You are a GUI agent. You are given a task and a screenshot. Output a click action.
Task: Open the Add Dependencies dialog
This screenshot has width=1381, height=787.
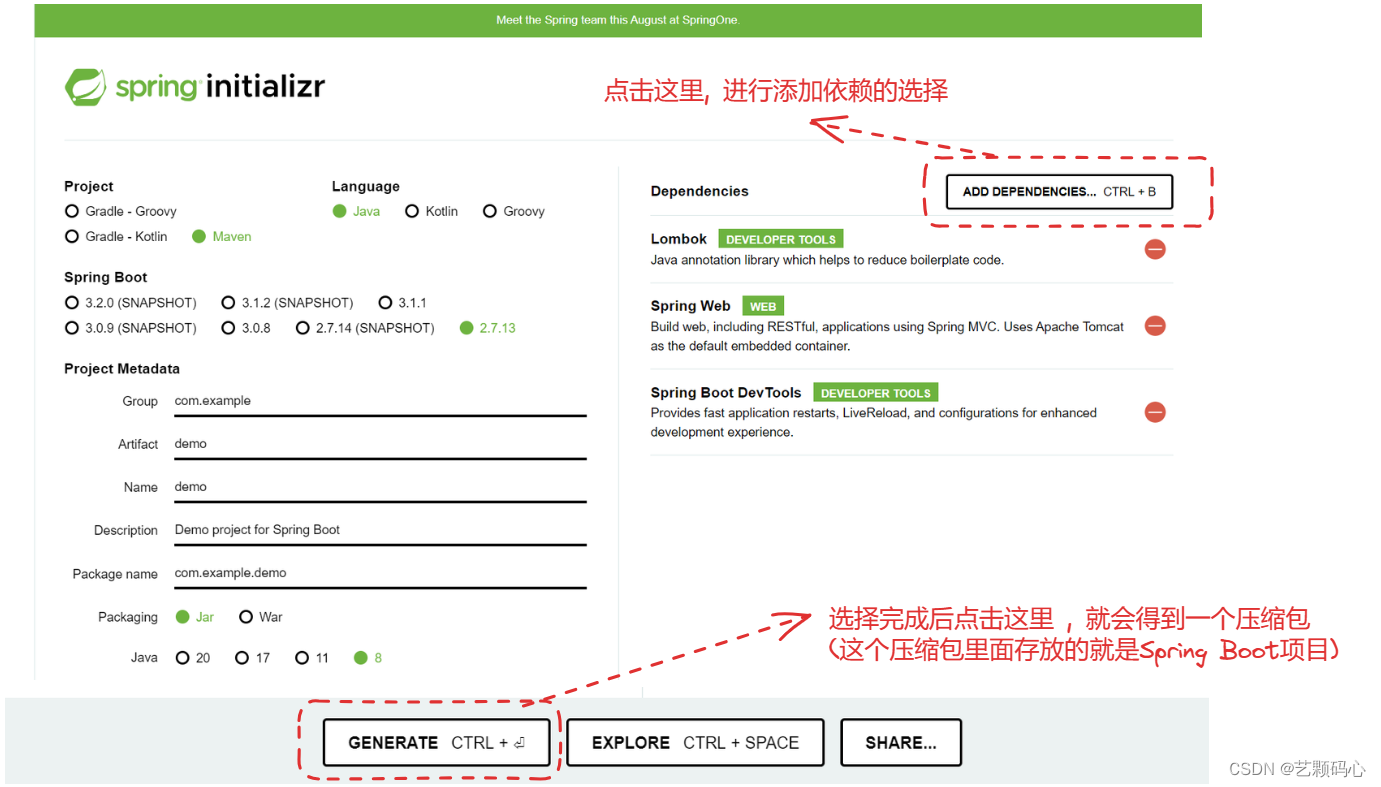[1059, 192]
